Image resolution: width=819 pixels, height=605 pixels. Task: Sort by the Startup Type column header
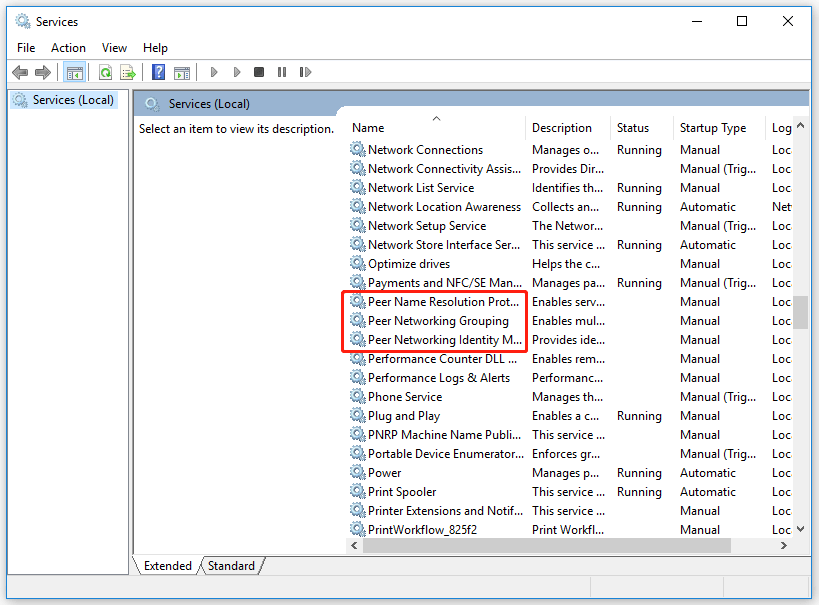click(x=712, y=127)
